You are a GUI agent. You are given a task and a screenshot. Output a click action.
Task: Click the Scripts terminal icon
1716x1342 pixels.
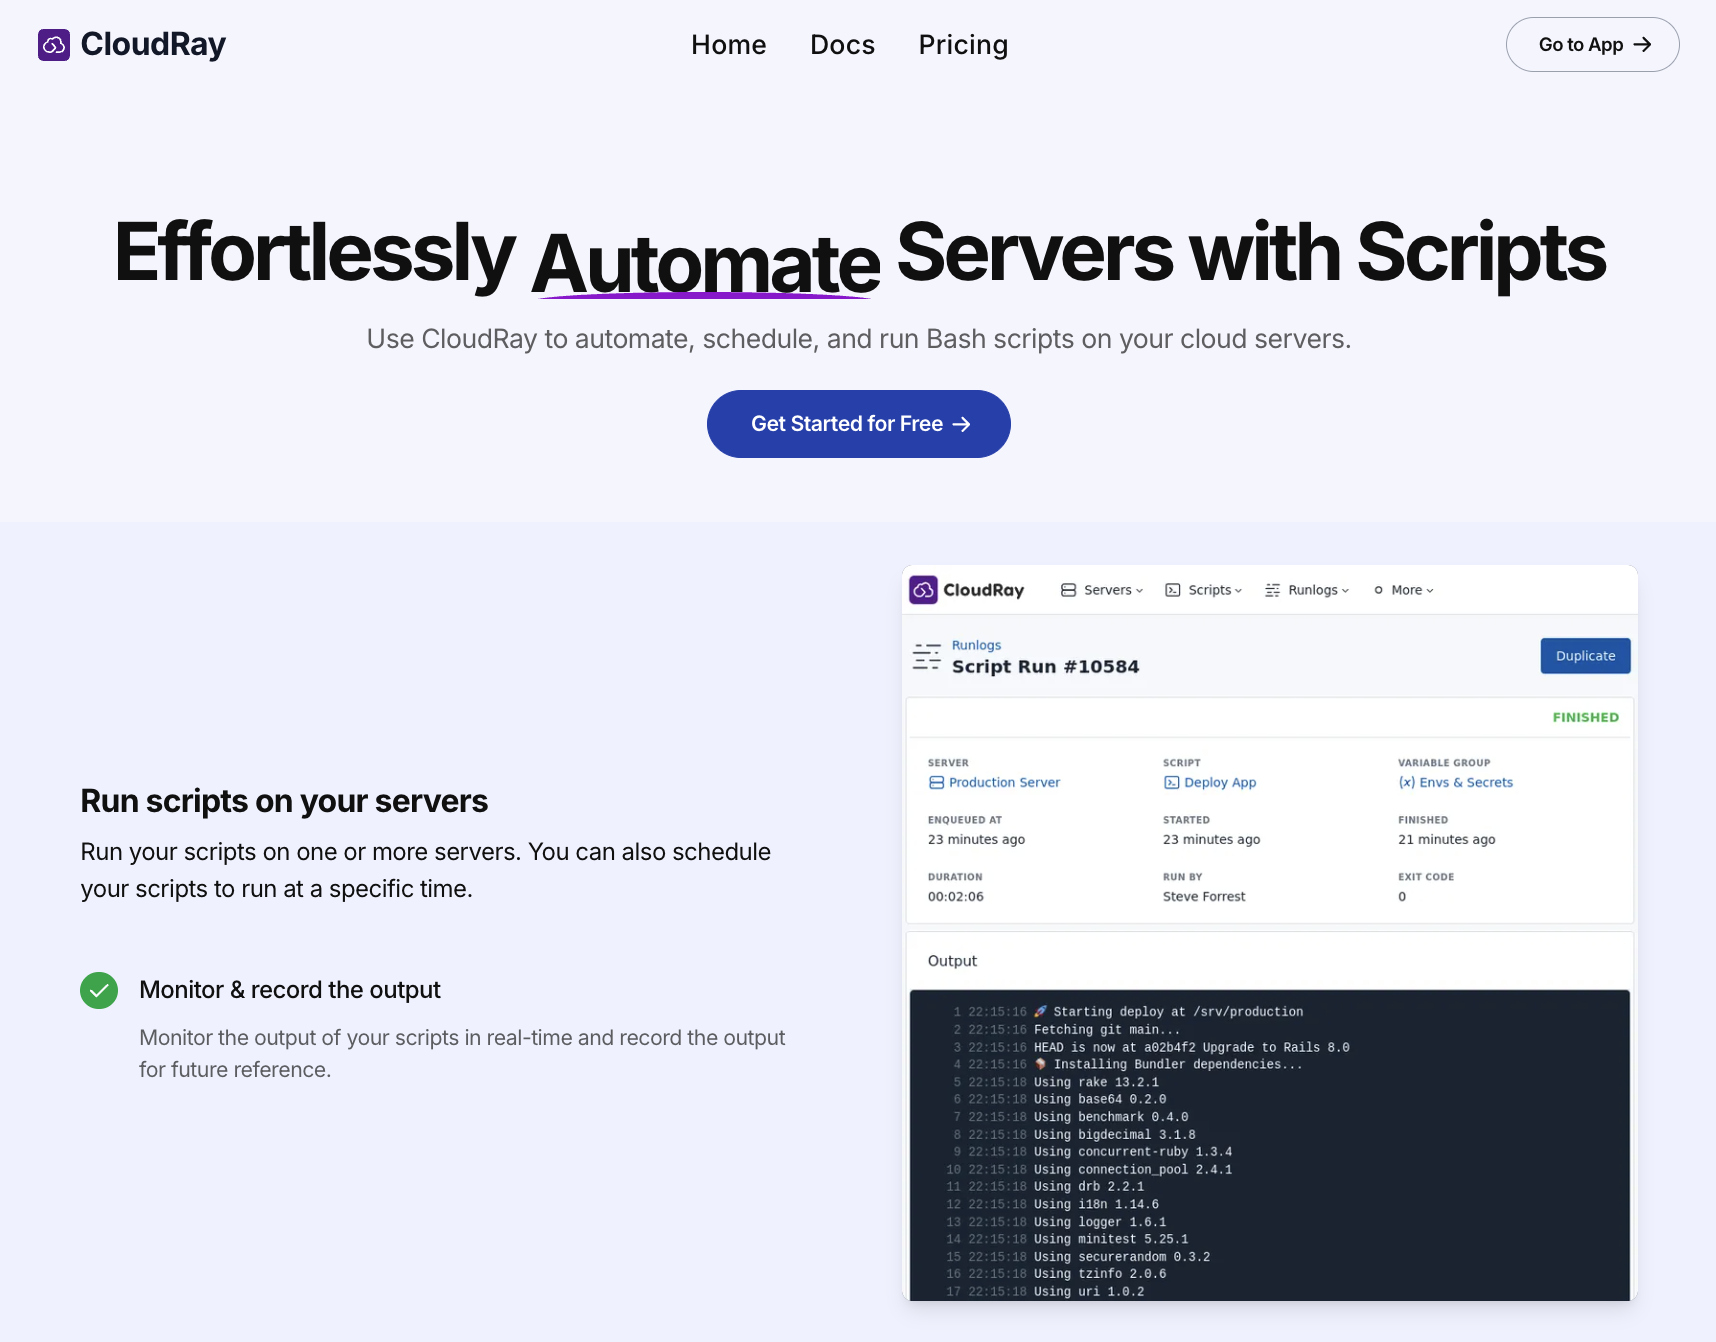click(1172, 590)
